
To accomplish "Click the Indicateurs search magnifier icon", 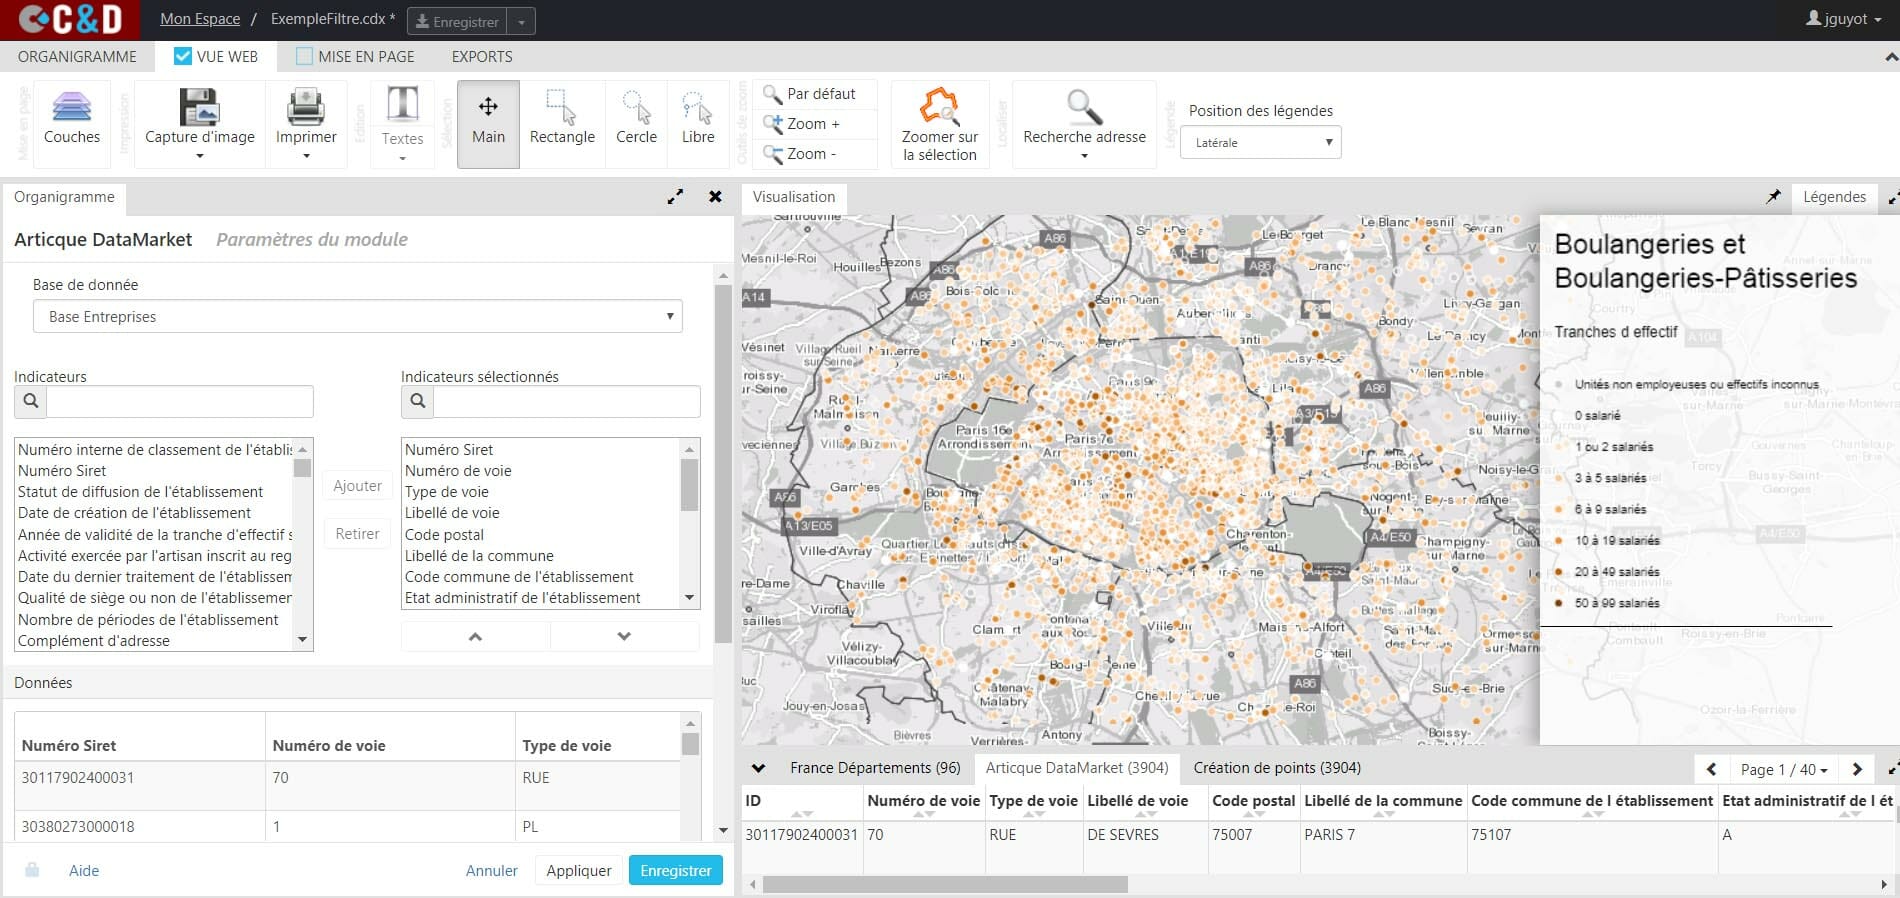I will (31, 401).
